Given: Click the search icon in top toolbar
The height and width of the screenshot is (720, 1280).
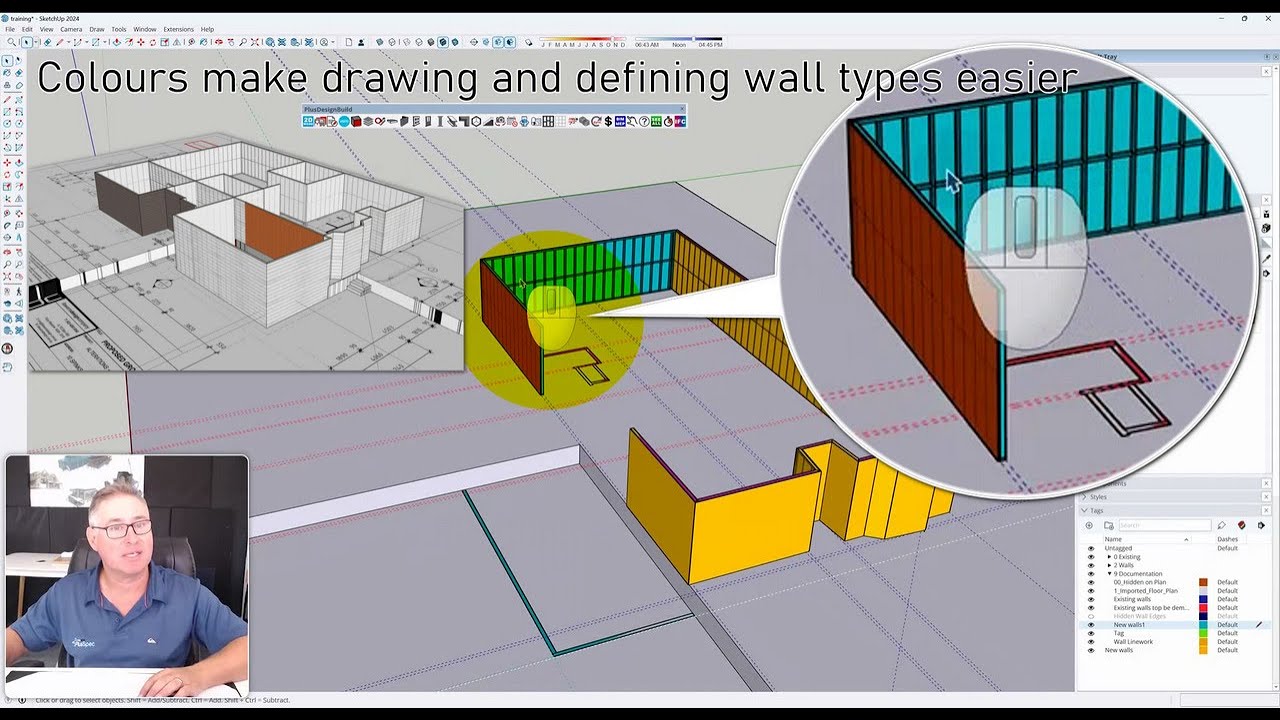Looking at the screenshot, I should coord(11,42).
